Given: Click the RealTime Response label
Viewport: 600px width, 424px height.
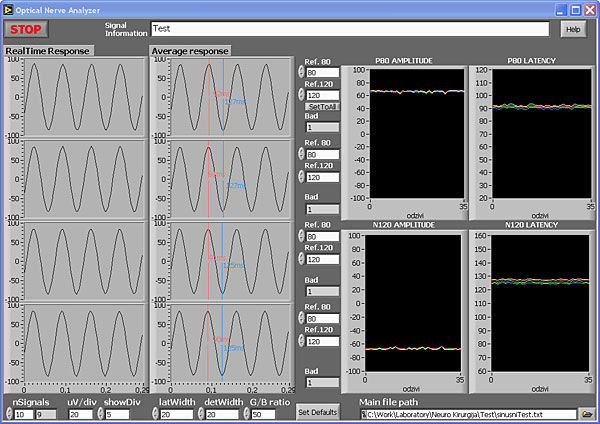Looking at the screenshot, I should click(47, 51).
